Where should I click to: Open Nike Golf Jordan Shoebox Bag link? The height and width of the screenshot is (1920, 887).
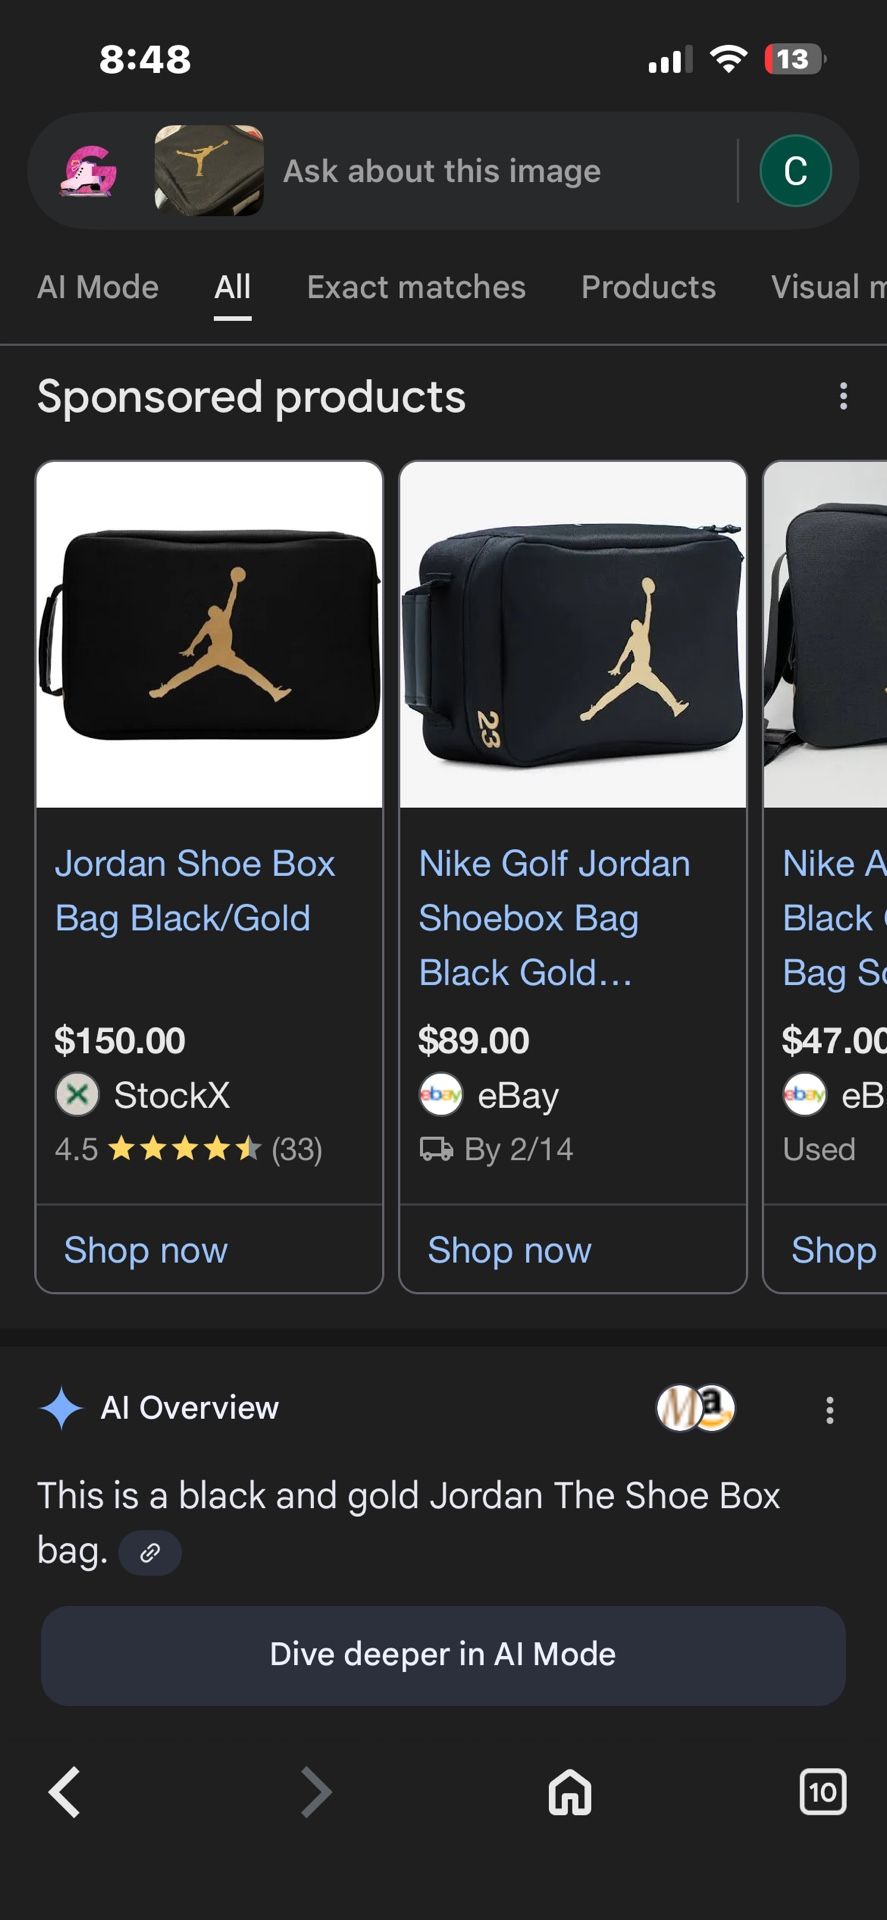(554, 917)
